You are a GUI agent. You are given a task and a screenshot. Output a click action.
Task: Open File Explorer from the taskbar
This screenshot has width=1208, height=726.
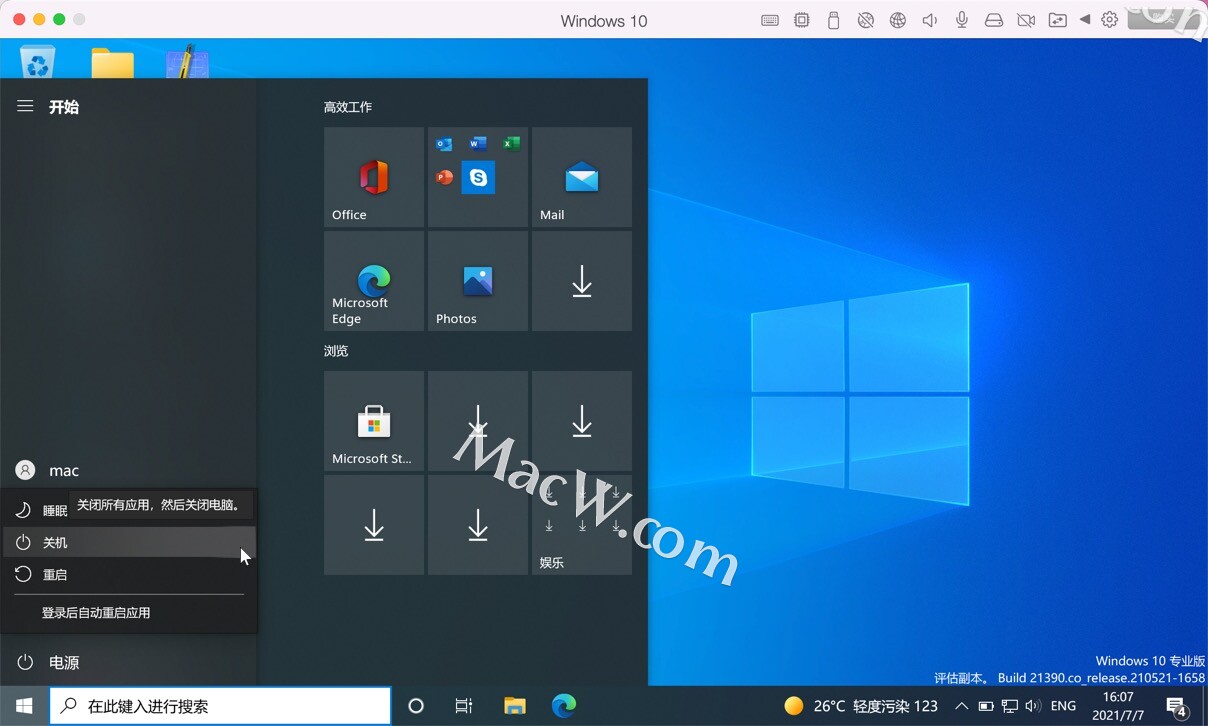pos(515,706)
